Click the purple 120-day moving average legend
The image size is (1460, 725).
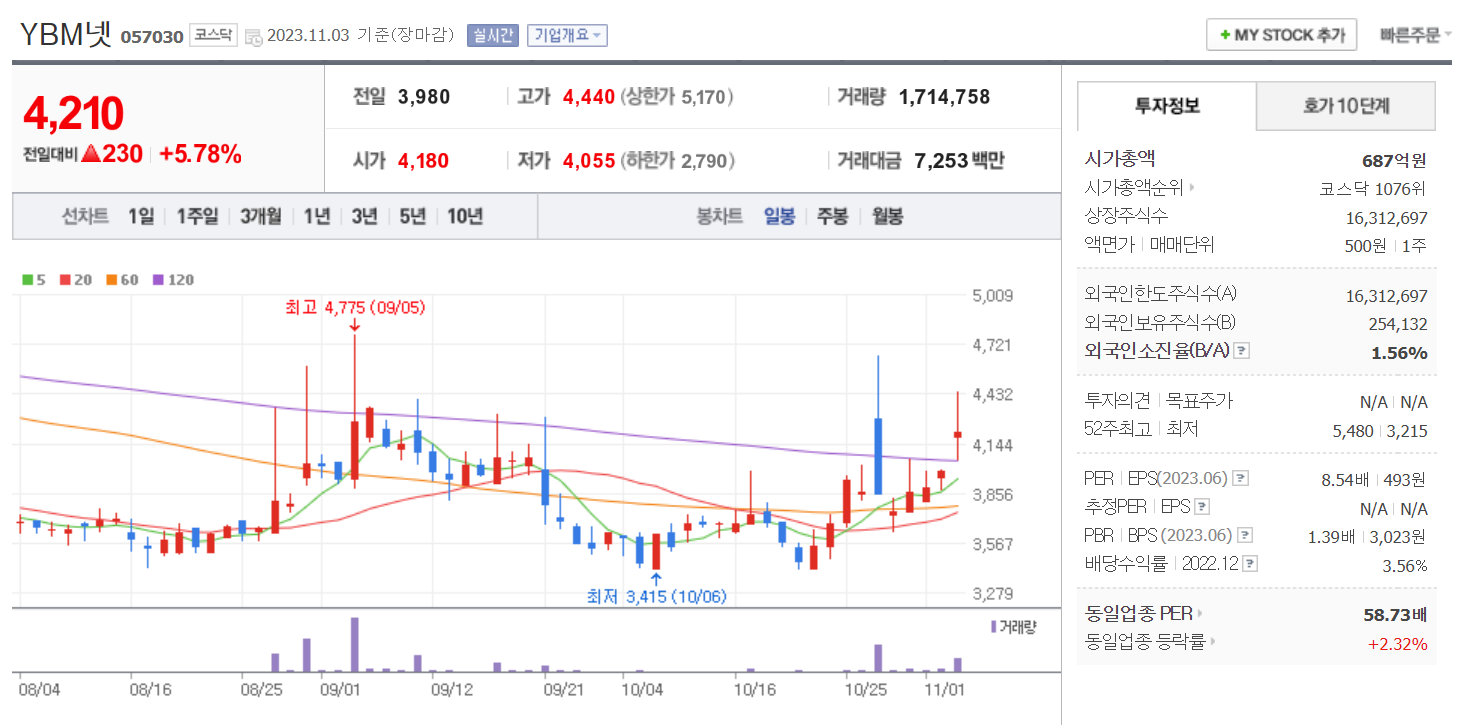173,280
